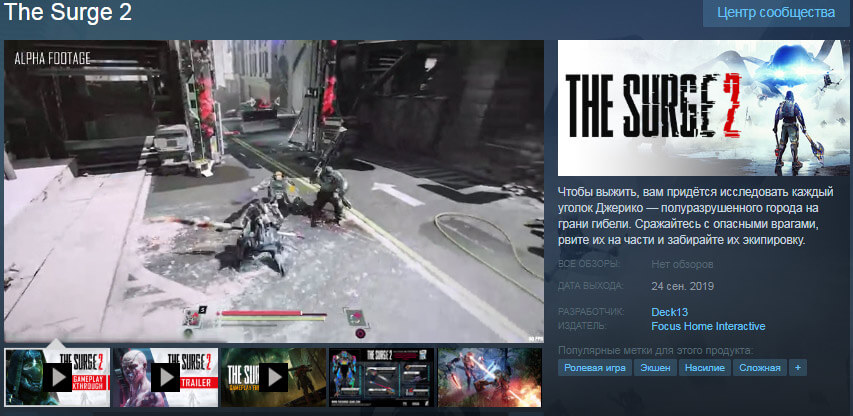Click the 'ДАТА ВЫХОДА:' label

click(x=591, y=285)
